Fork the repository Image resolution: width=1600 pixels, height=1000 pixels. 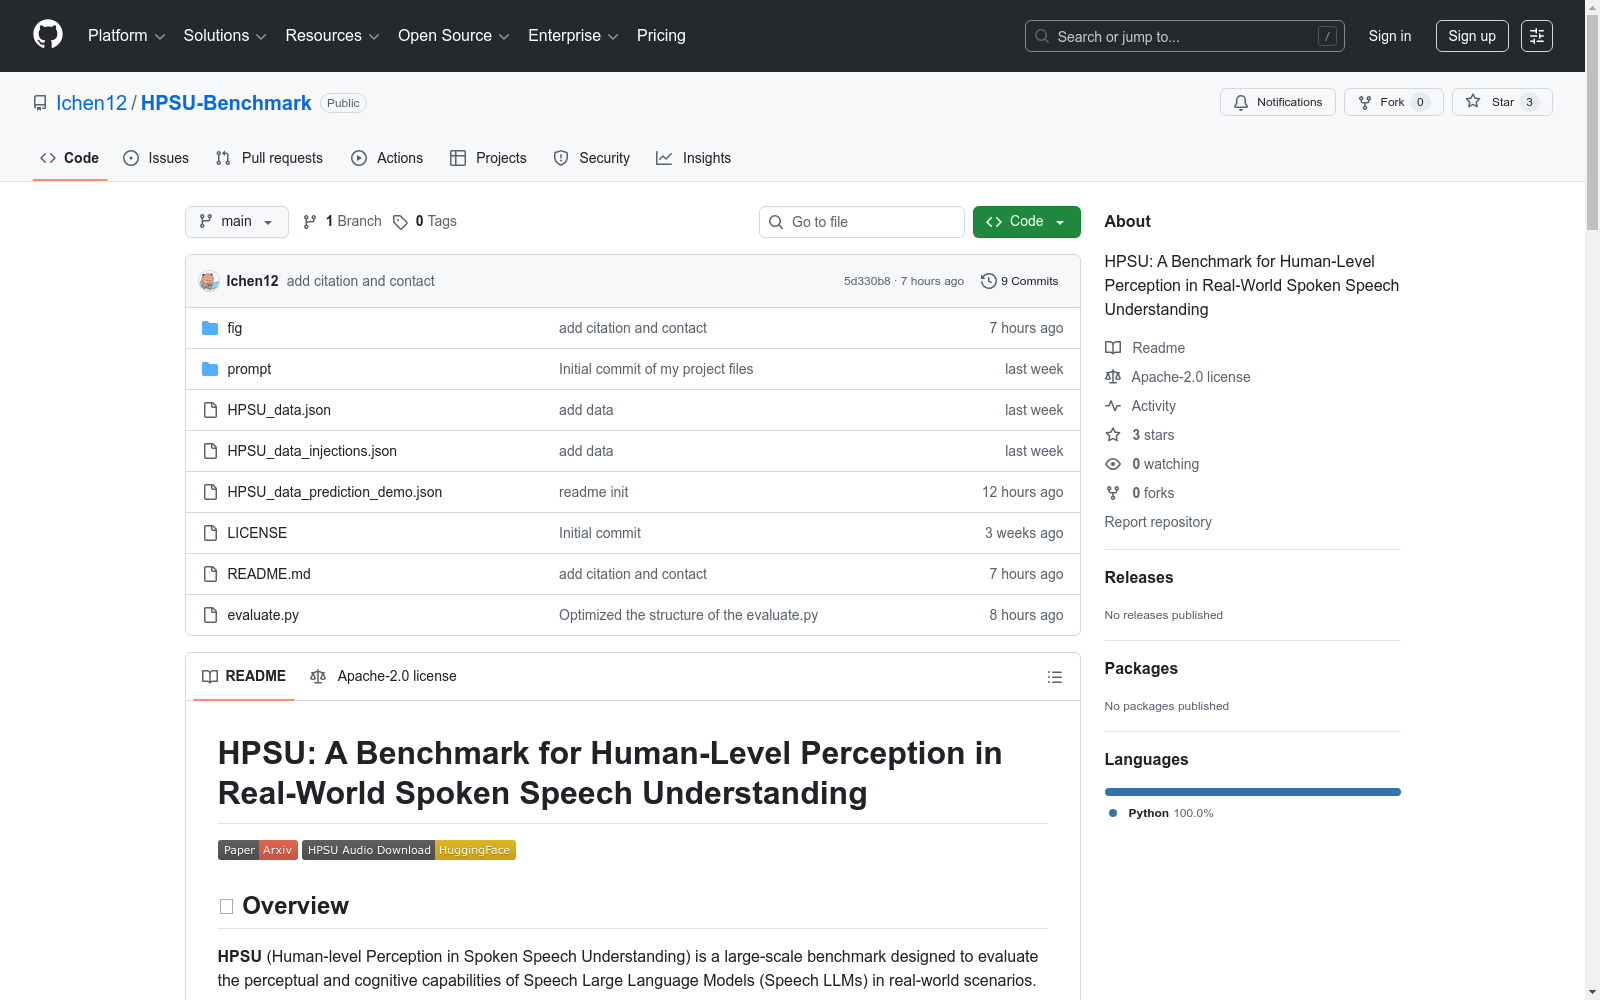point(1394,102)
